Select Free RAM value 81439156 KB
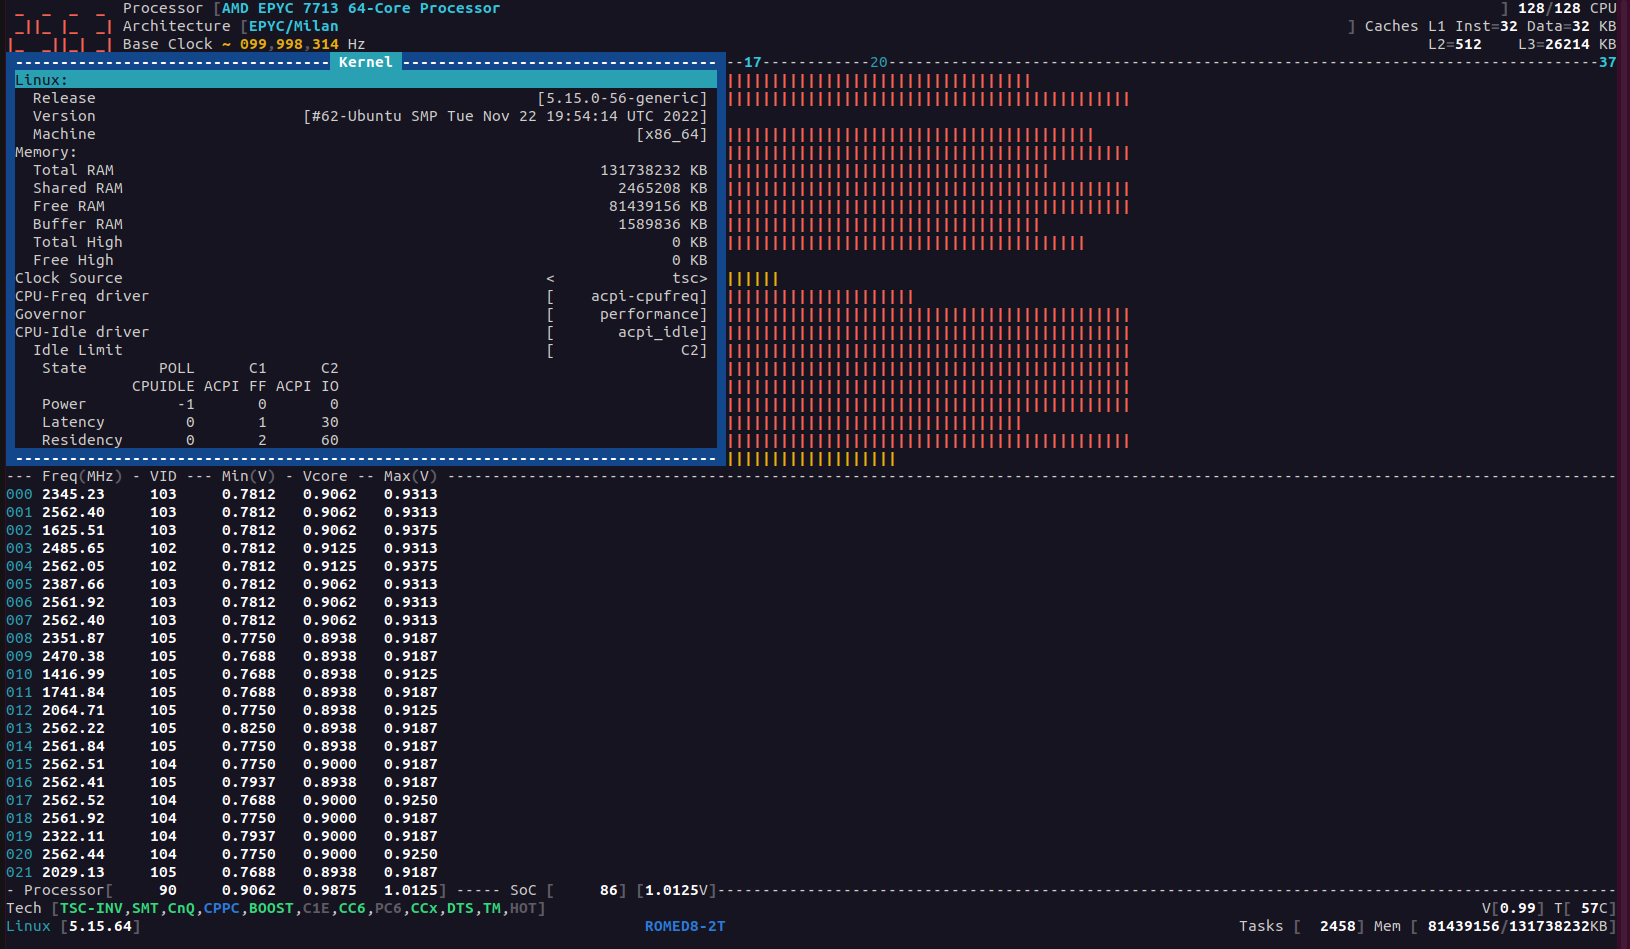Viewport: 1630px width, 949px height. 658,206
